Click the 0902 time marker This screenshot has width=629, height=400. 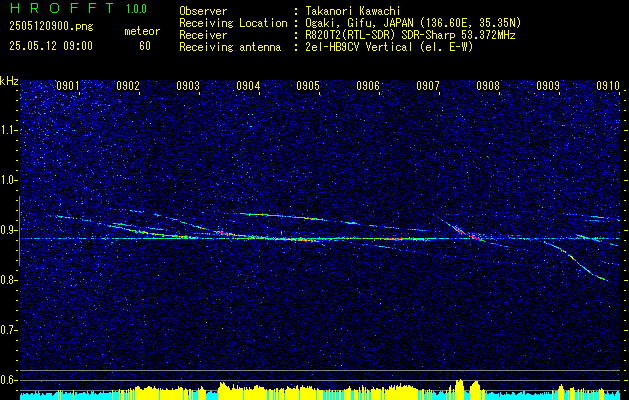[x=128, y=85]
